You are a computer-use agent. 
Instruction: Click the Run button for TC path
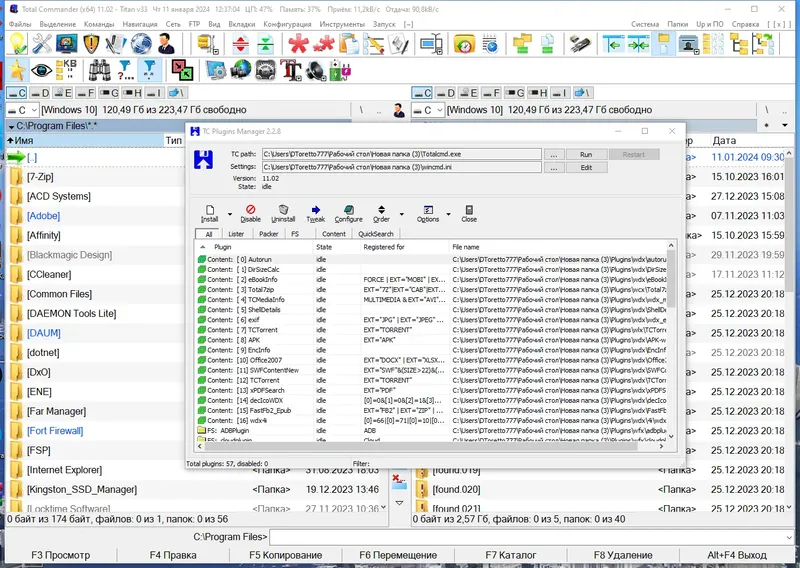(586, 154)
